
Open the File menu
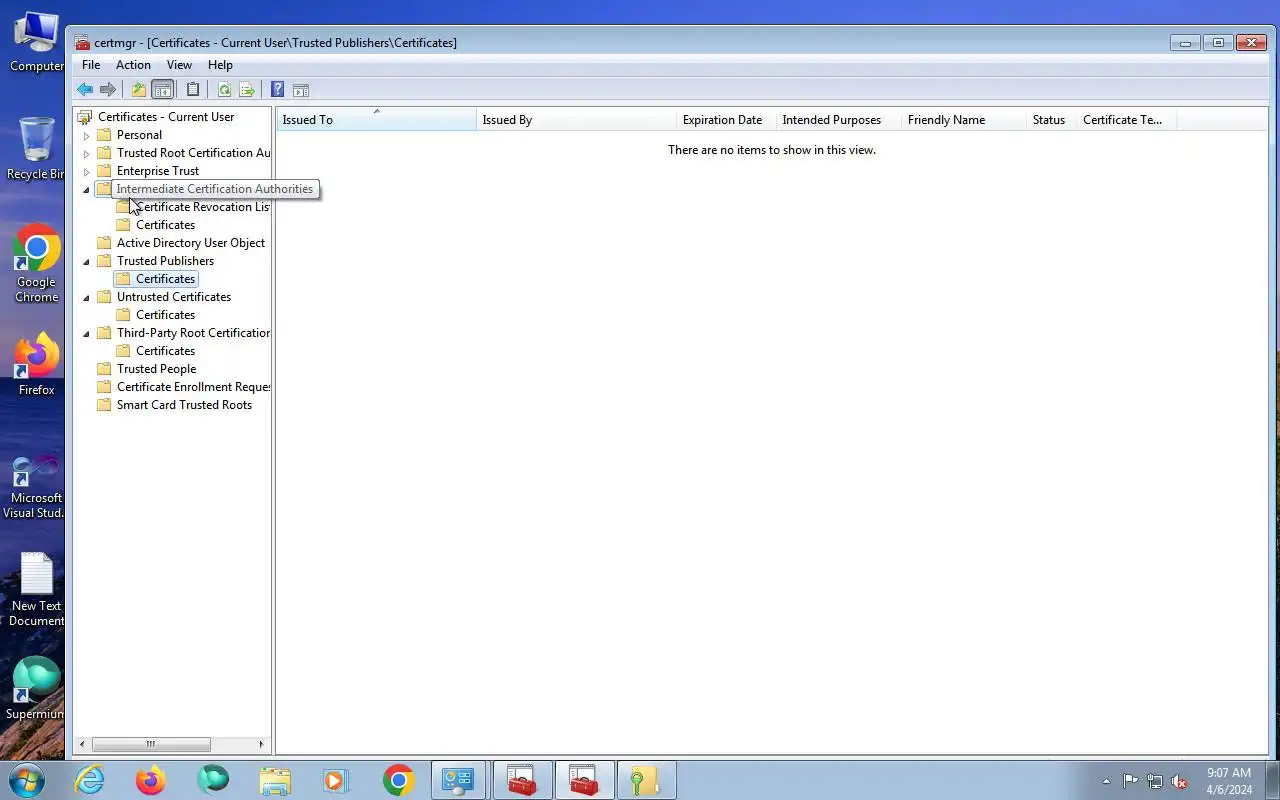(91, 65)
